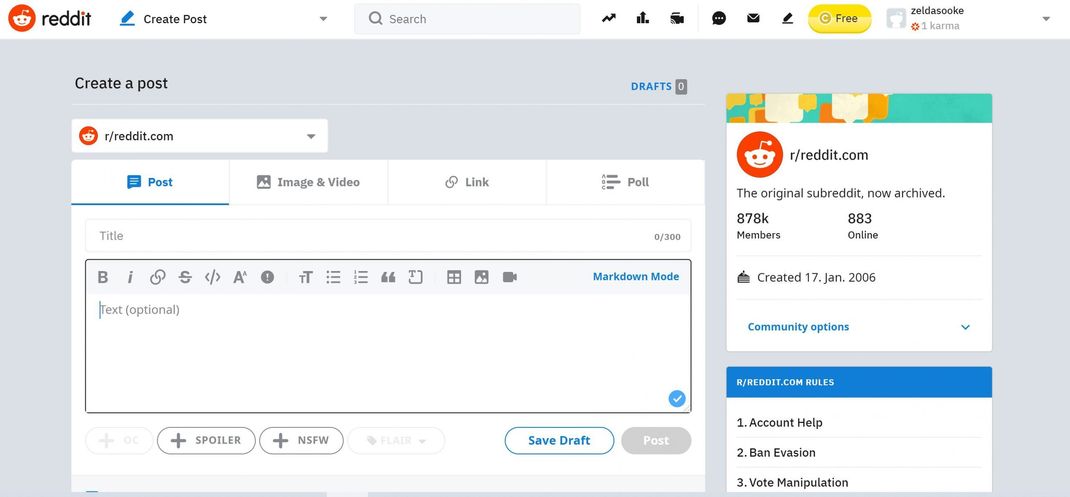This screenshot has height=497, width=1070.
Task: Select the Post tab
Action: tap(150, 182)
